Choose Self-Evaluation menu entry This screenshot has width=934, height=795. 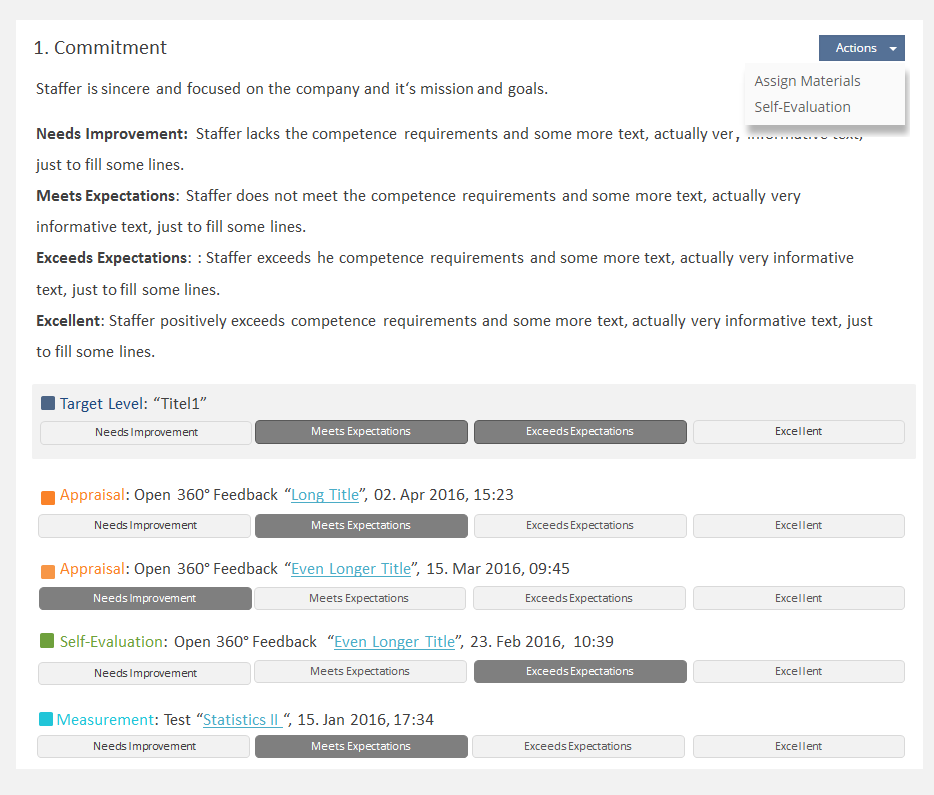(802, 107)
